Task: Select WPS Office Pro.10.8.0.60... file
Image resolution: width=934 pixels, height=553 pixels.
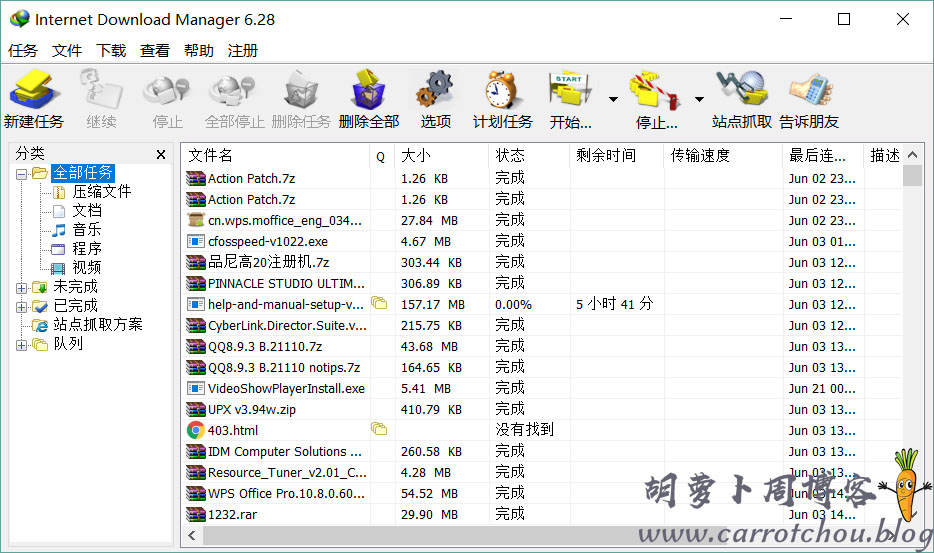Action: tap(286, 493)
